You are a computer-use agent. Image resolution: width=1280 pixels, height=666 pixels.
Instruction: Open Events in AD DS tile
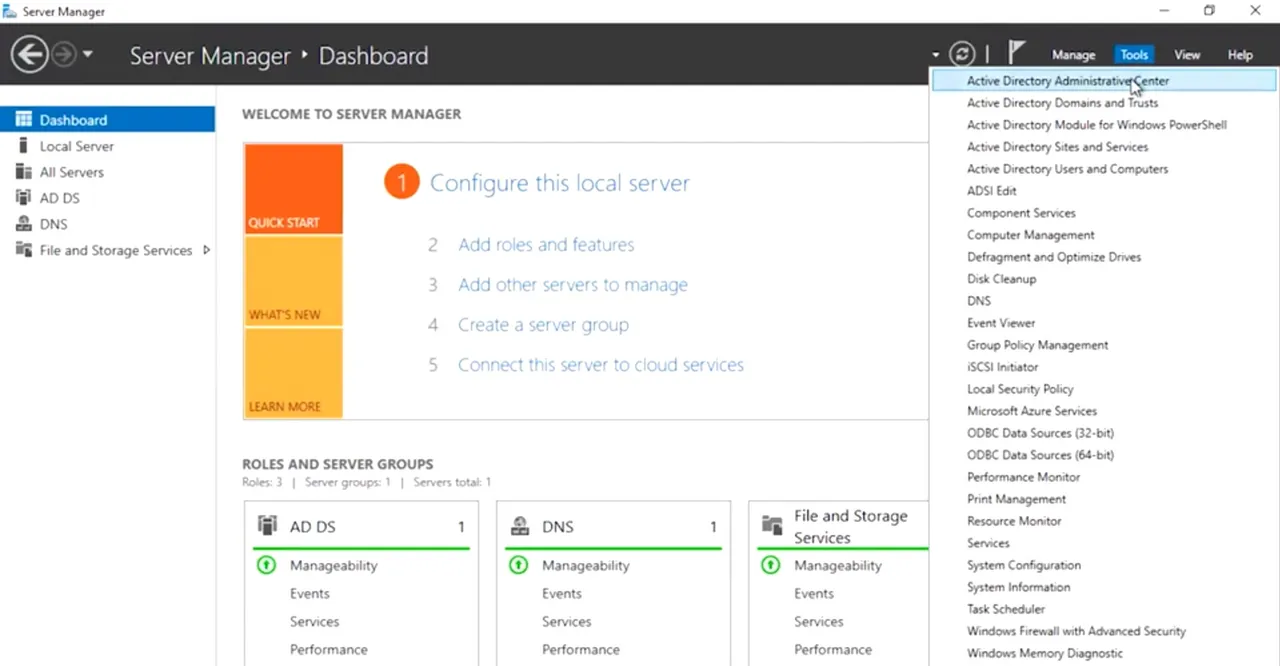tap(310, 593)
